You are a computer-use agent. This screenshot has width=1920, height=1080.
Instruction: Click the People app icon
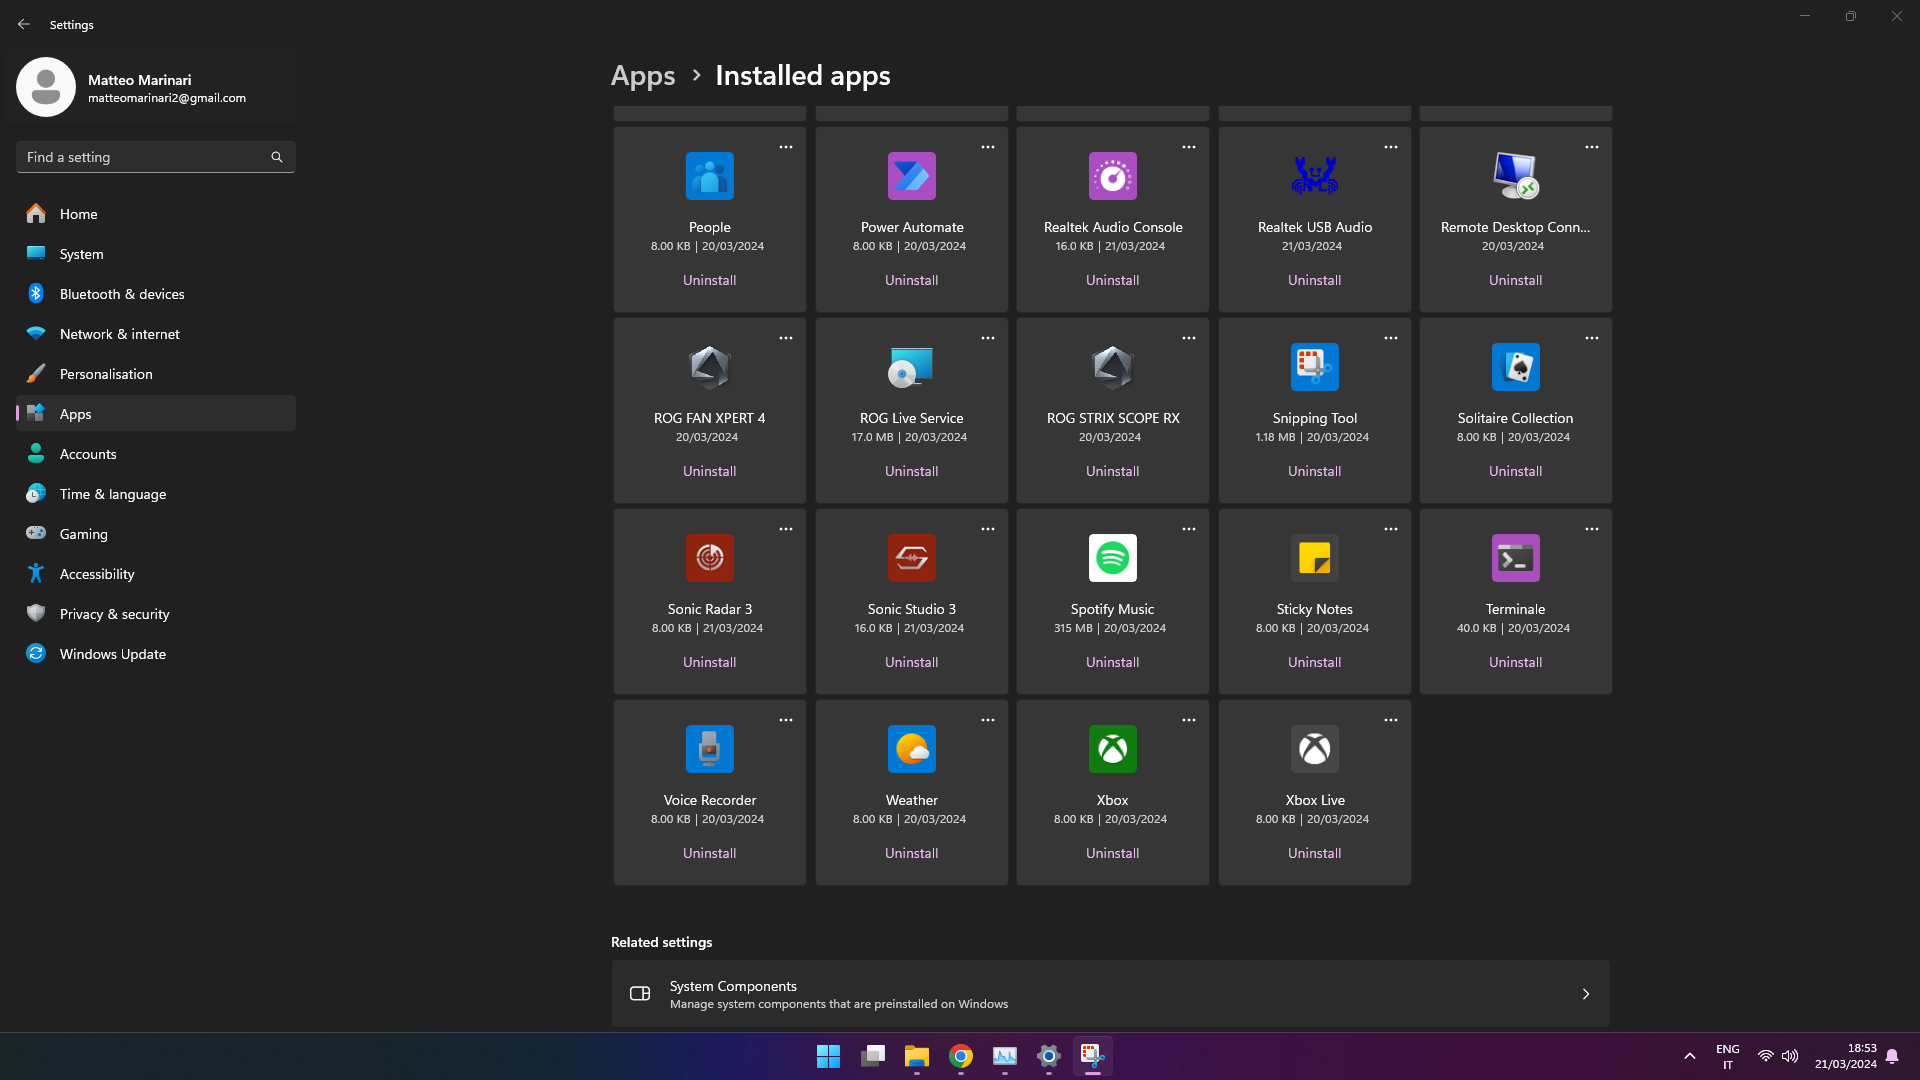[709, 176]
